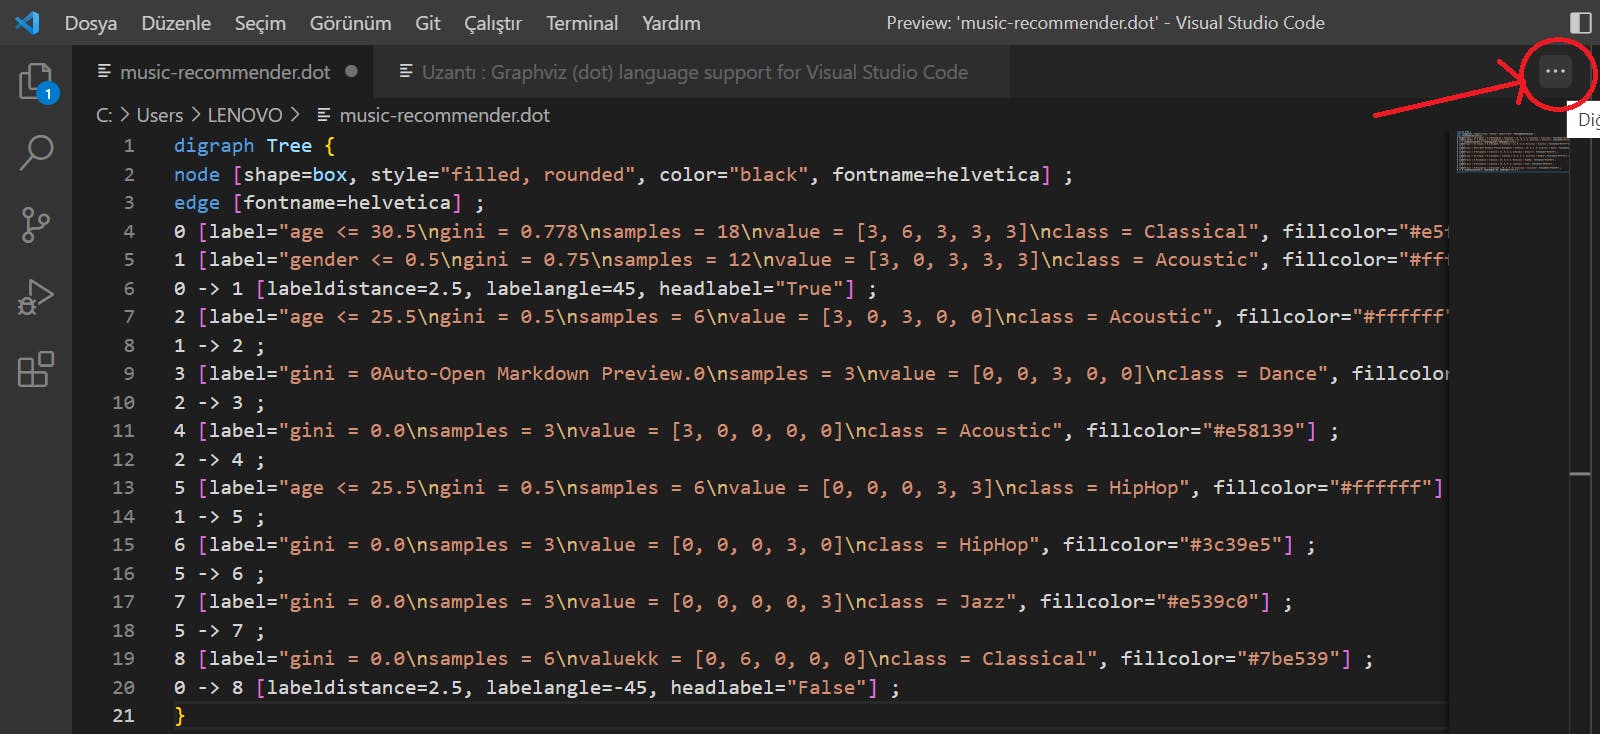Click the color value "#e58139" on line 11

pos(1253,431)
